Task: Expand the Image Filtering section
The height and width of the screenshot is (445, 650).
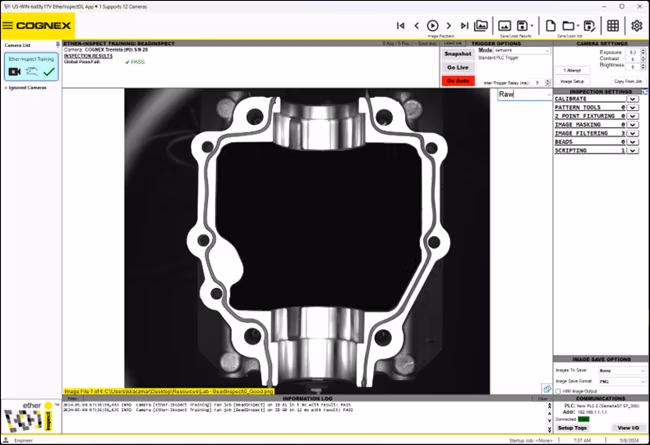Action: 632,133
